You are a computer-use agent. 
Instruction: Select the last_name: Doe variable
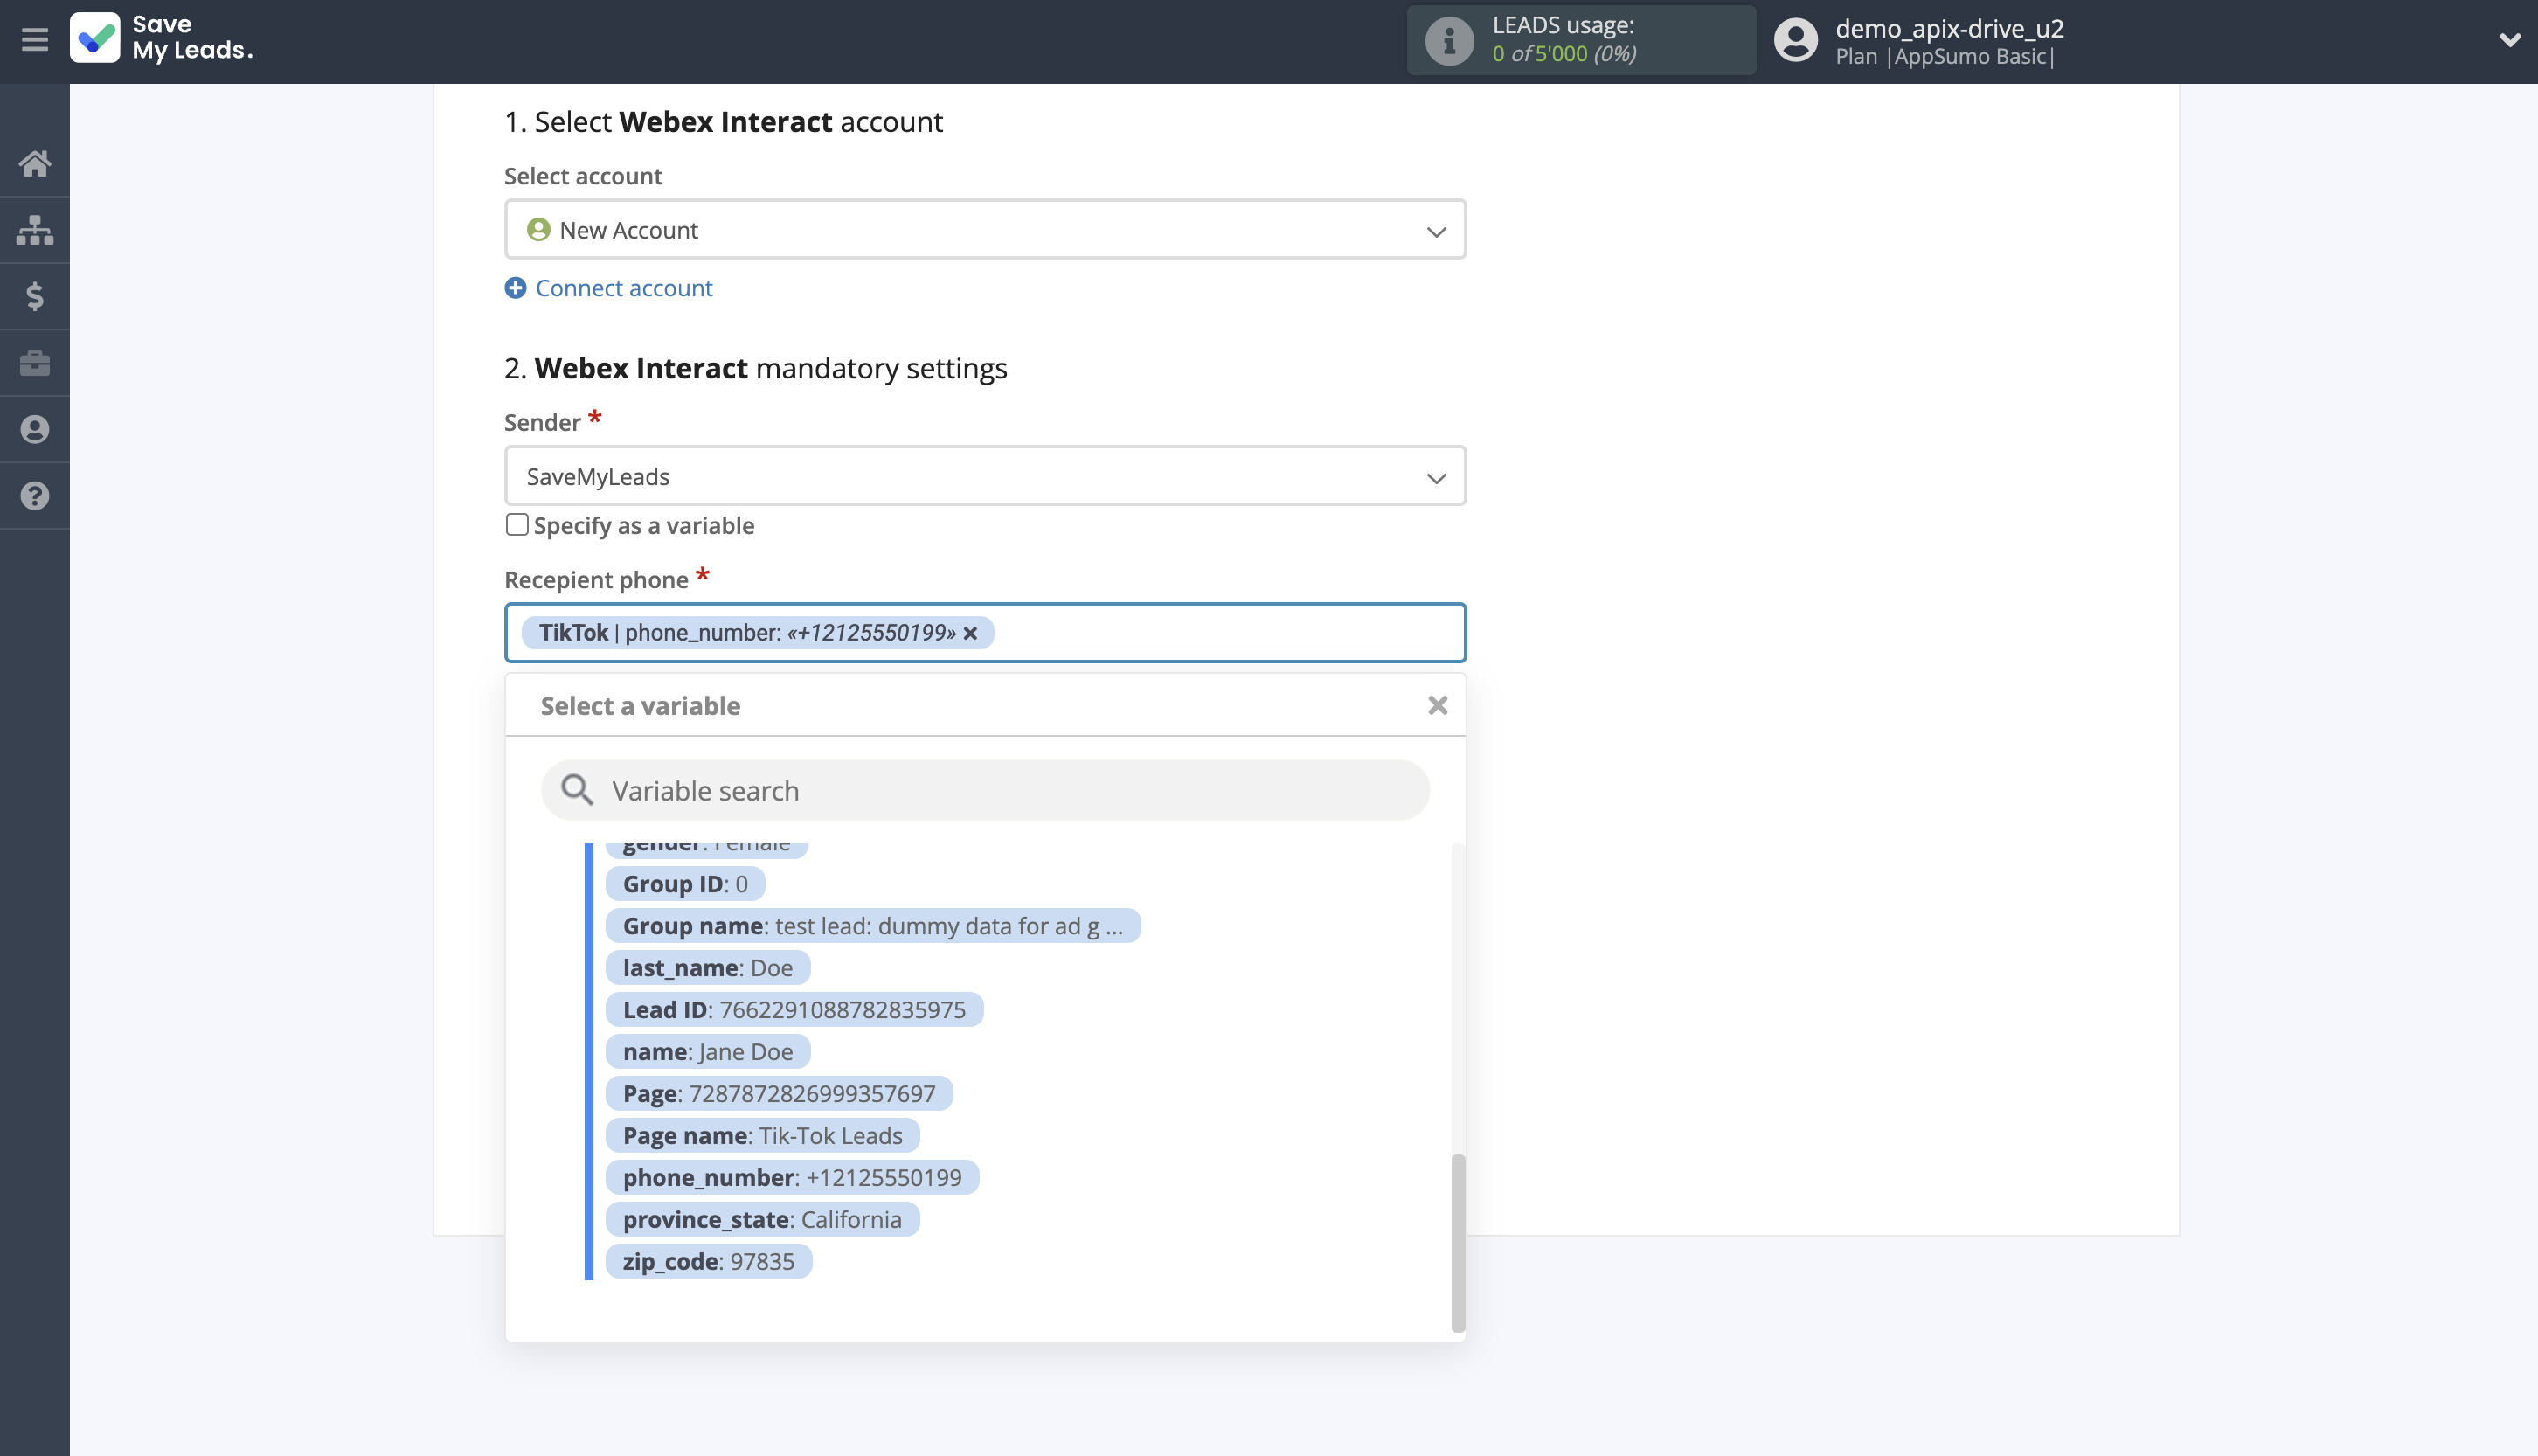point(707,968)
